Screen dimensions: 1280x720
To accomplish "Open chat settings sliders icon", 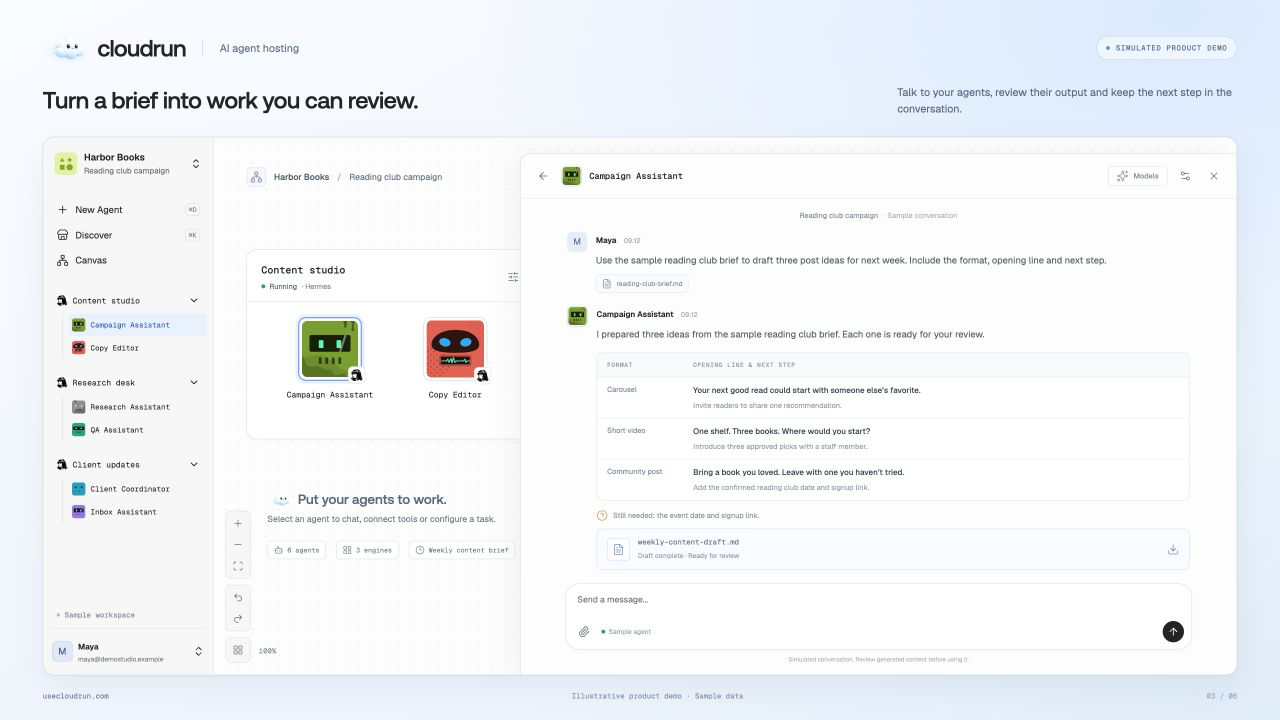I will click(1185, 176).
